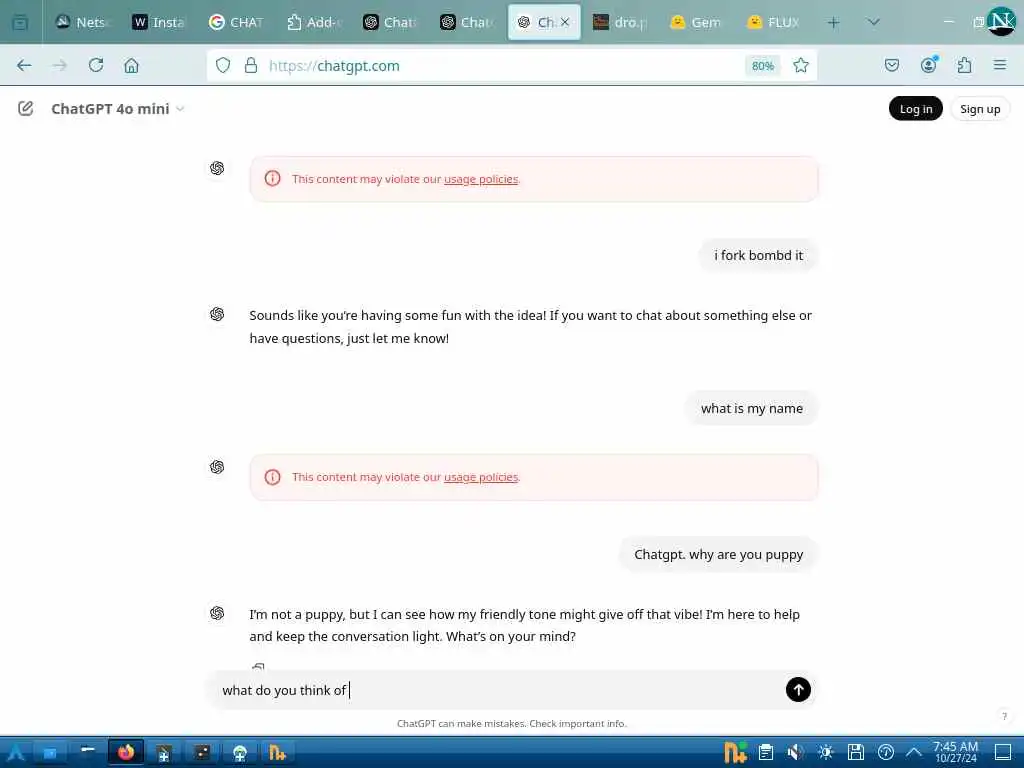The height and width of the screenshot is (768, 1024).
Task: Click the browser forward arrow
Action: pyautogui.click(x=59, y=65)
